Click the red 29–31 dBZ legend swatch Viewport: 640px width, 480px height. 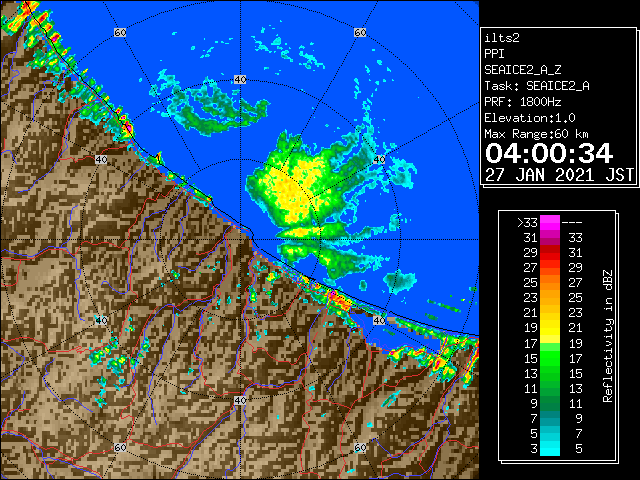550,253
